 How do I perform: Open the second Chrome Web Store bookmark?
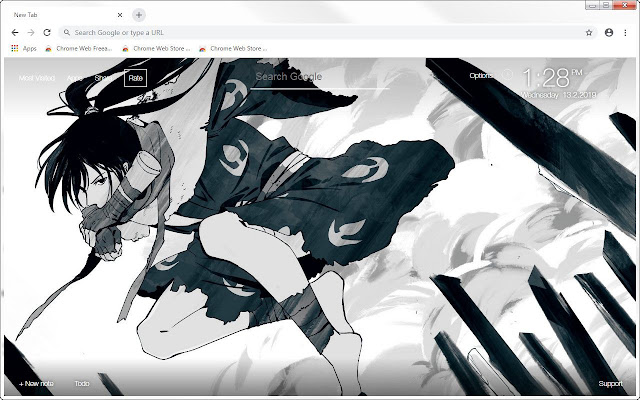[x=156, y=49]
